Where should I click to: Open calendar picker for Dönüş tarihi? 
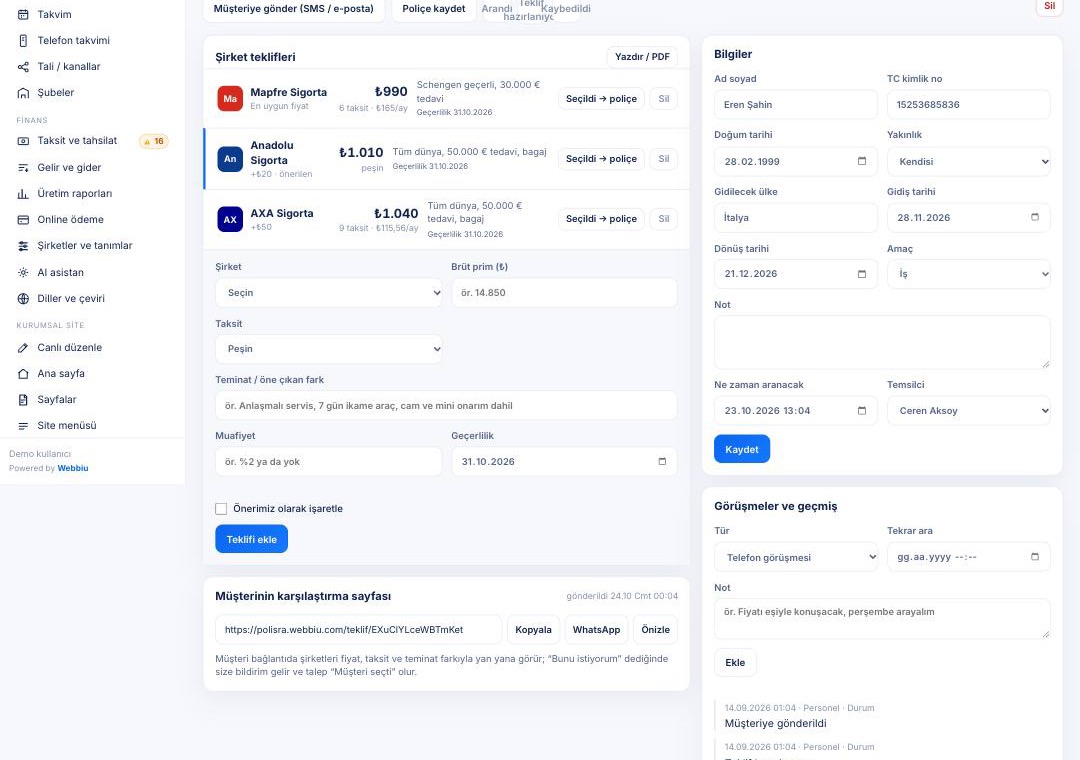click(862, 274)
